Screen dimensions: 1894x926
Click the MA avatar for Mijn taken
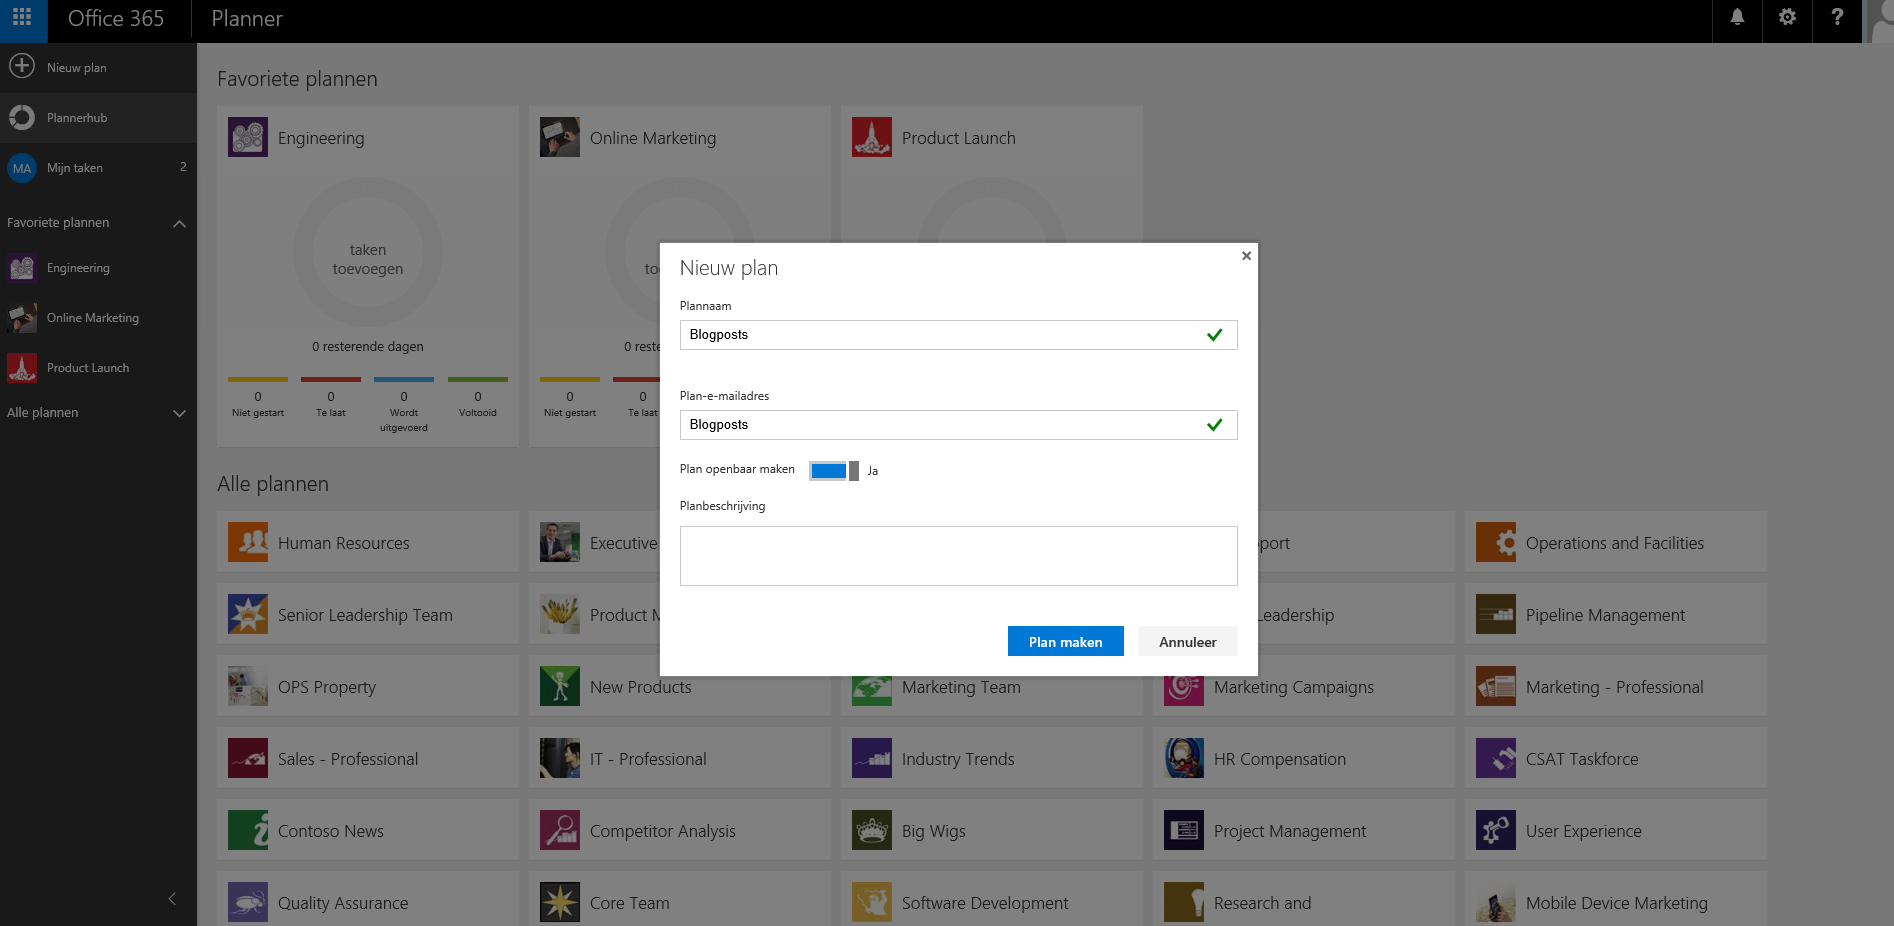click(x=22, y=168)
